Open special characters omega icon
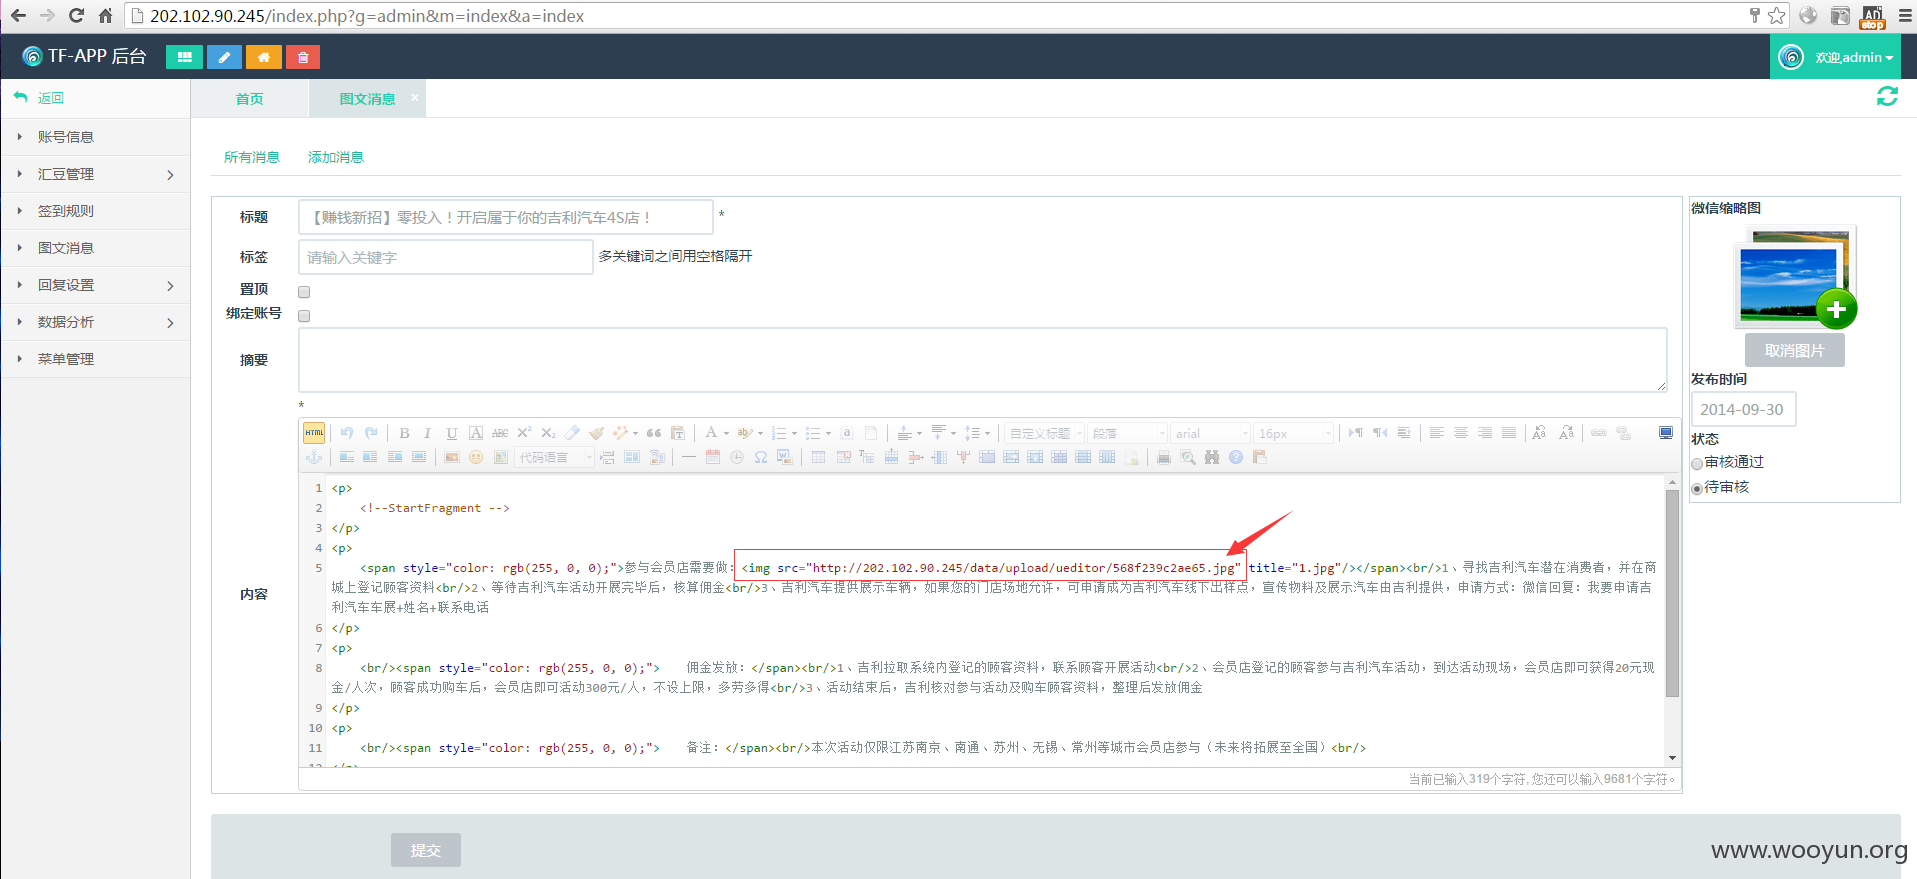This screenshot has height=879, width=1917. [761, 457]
